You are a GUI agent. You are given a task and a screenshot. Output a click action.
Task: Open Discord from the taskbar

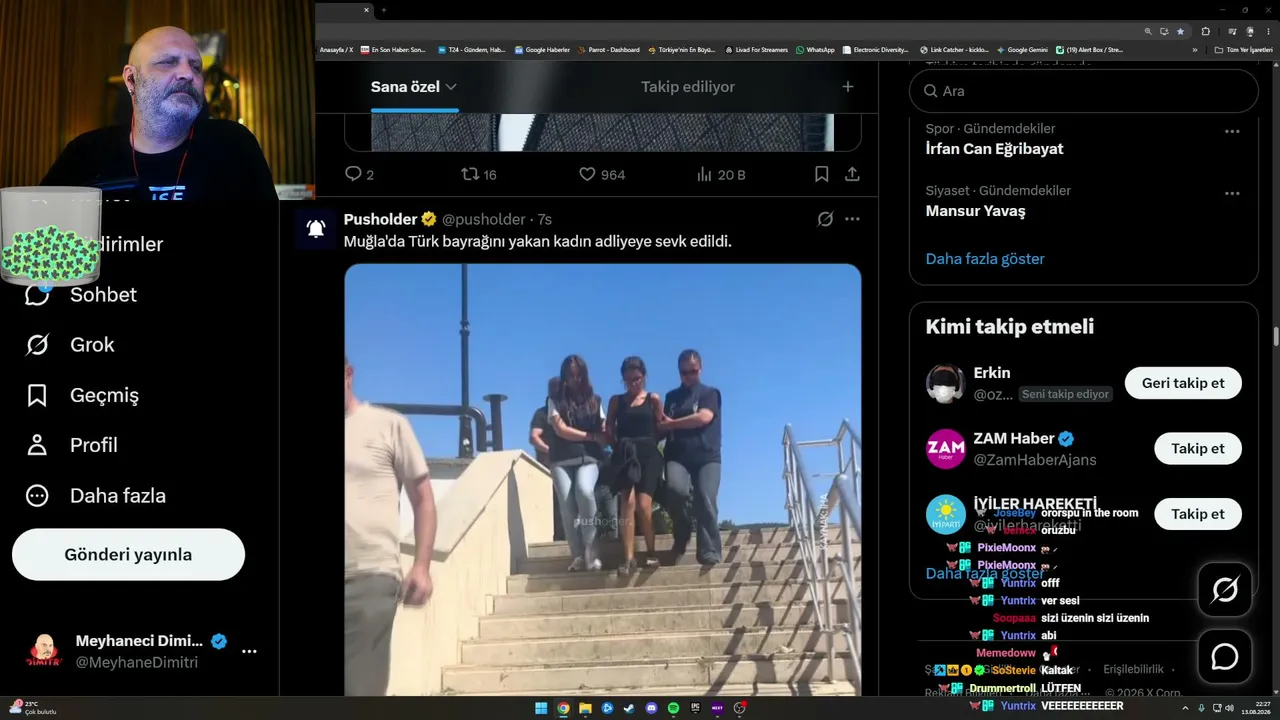coord(651,708)
